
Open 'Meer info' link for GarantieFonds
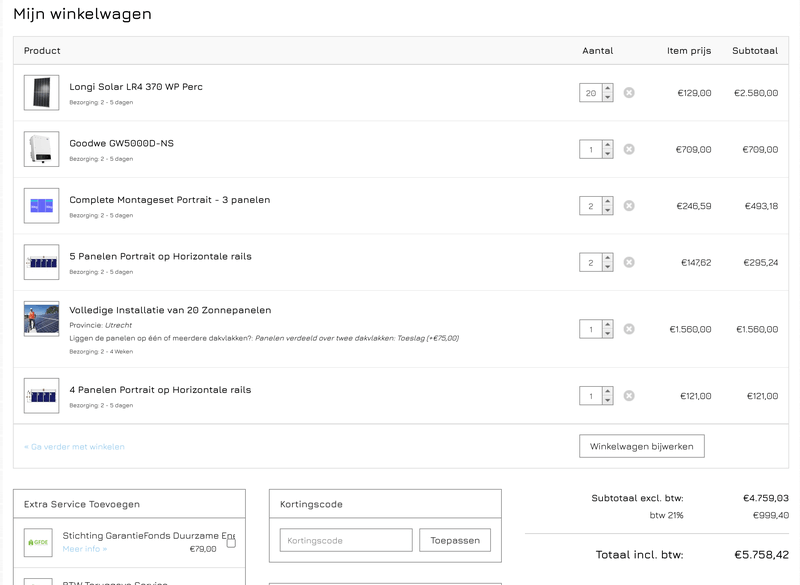pyautogui.click(x=84, y=549)
